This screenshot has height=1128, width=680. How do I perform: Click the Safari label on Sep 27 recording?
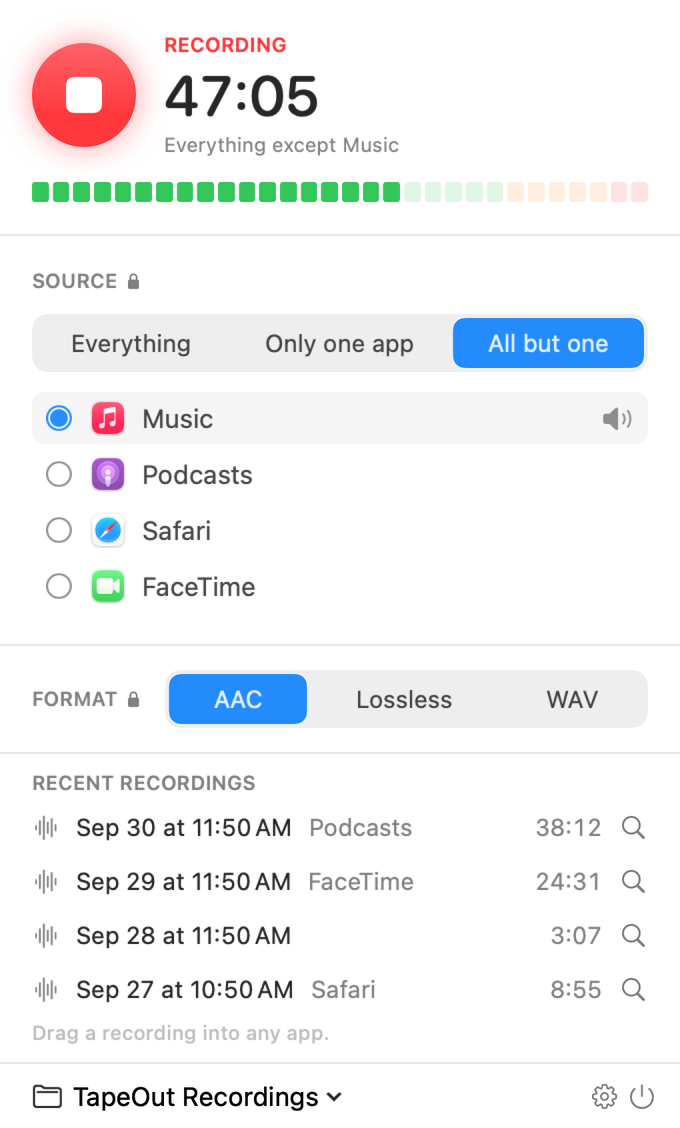(x=343, y=990)
